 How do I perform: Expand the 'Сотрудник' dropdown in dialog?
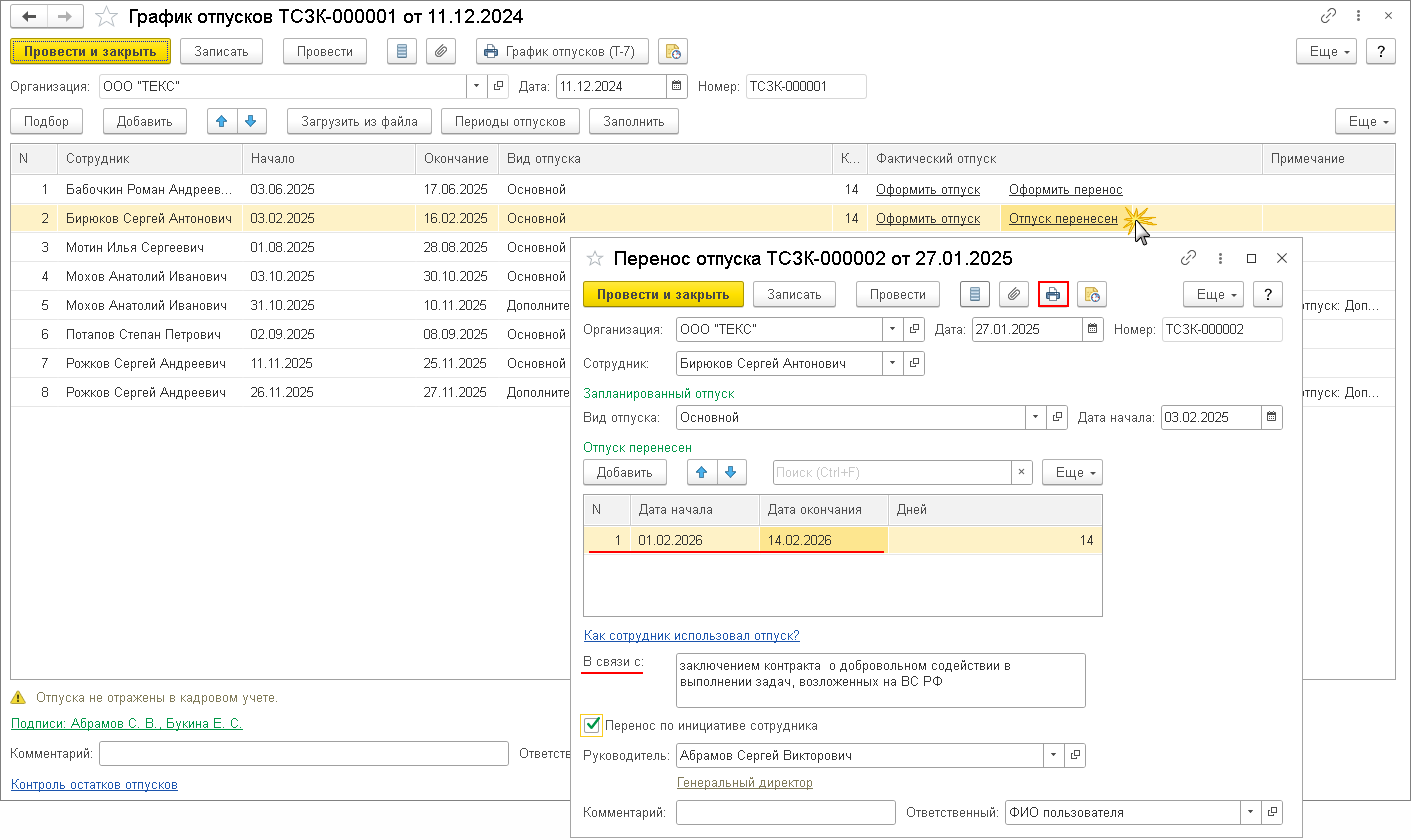click(891, 364)
